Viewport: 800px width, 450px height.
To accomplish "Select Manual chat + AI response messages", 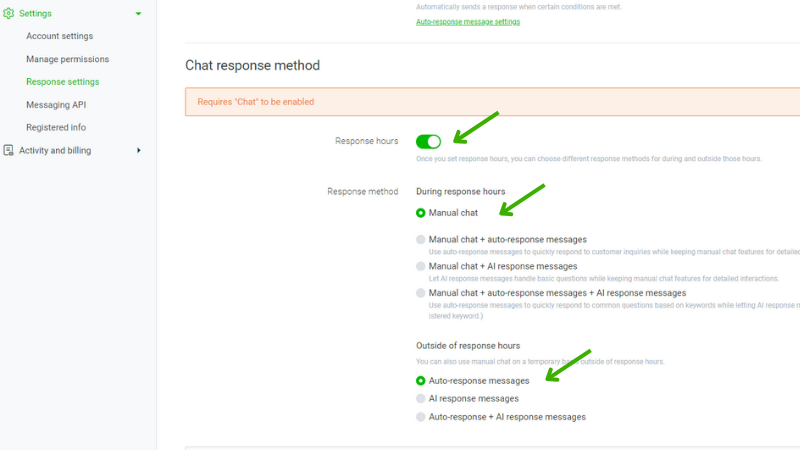I will pos(420,266).
